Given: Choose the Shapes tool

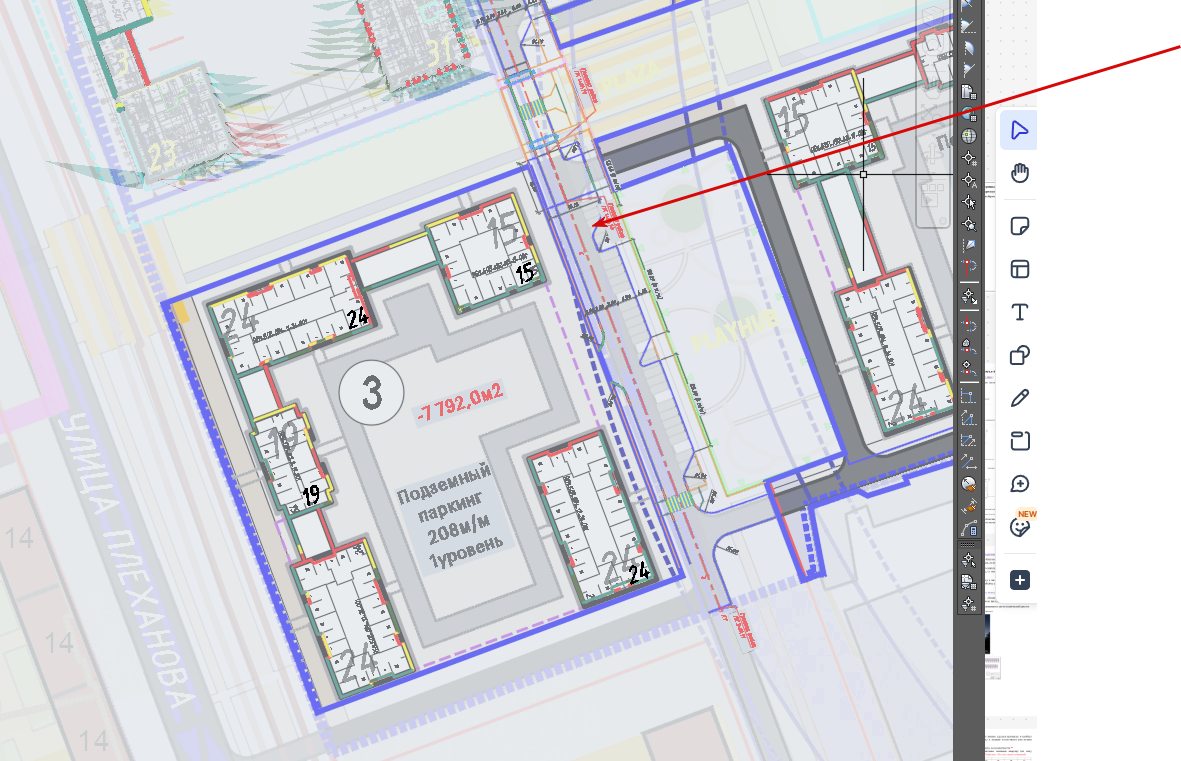Looking at the screenshot, I should pyautogui.click(x=1019, y=355).
